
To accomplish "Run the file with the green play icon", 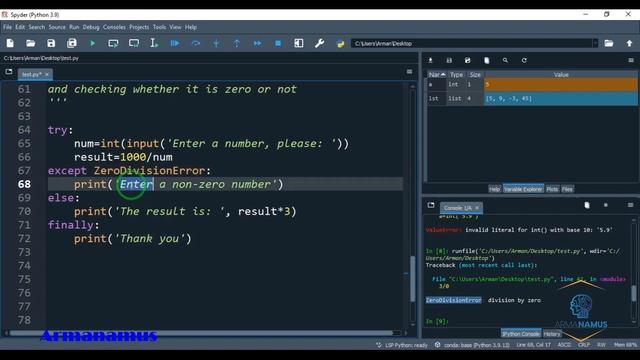I will (x=93, y=43).
